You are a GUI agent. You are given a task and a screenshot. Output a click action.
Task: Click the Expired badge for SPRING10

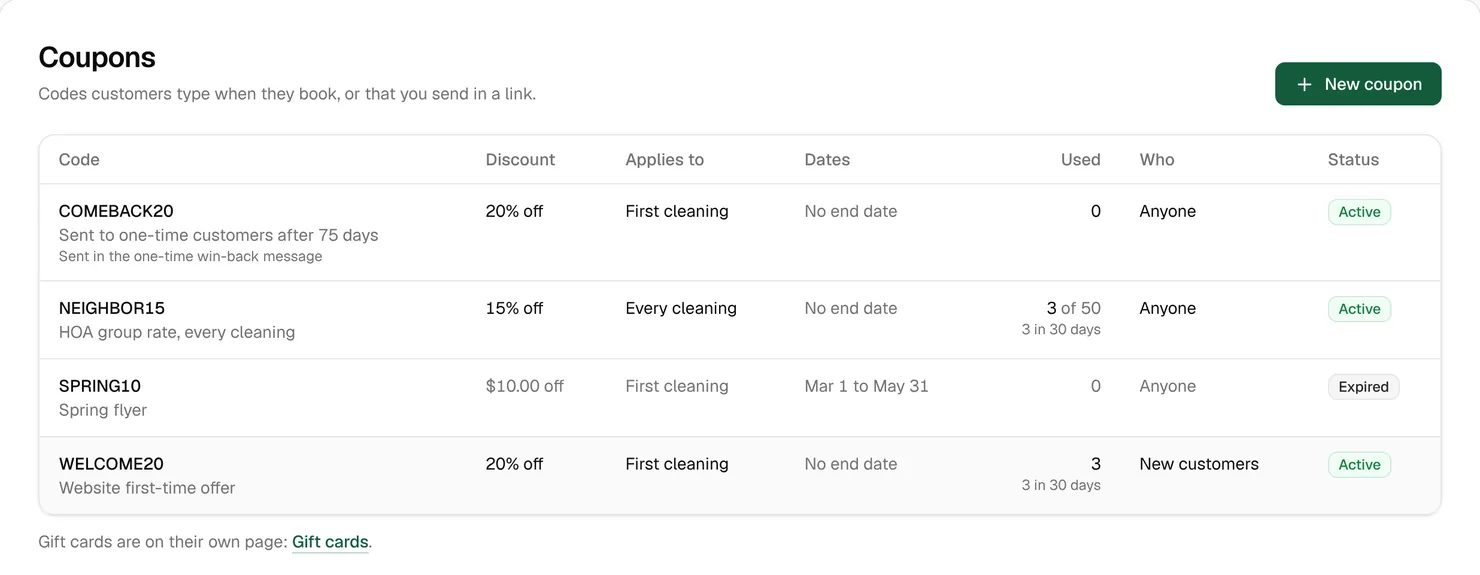(1363, 387)
